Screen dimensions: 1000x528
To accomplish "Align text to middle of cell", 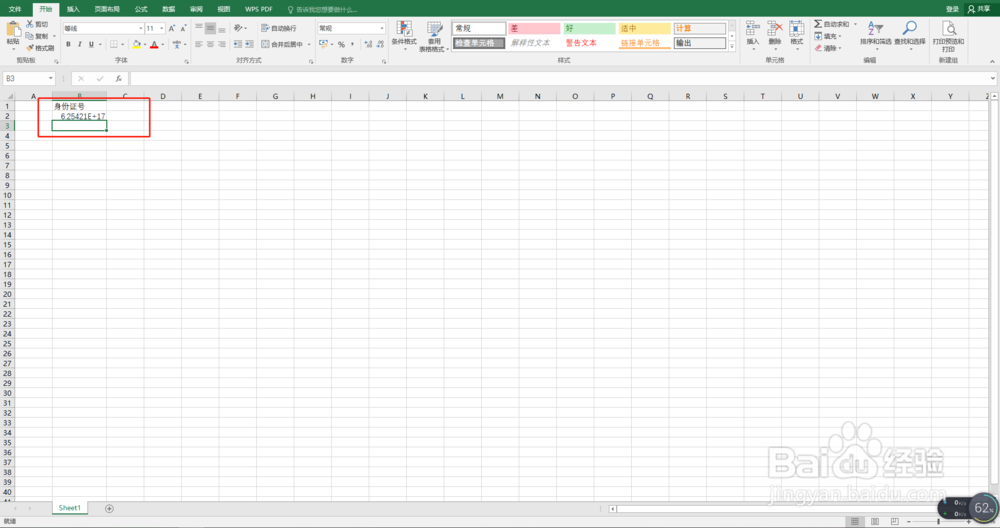I will point(210,28).
